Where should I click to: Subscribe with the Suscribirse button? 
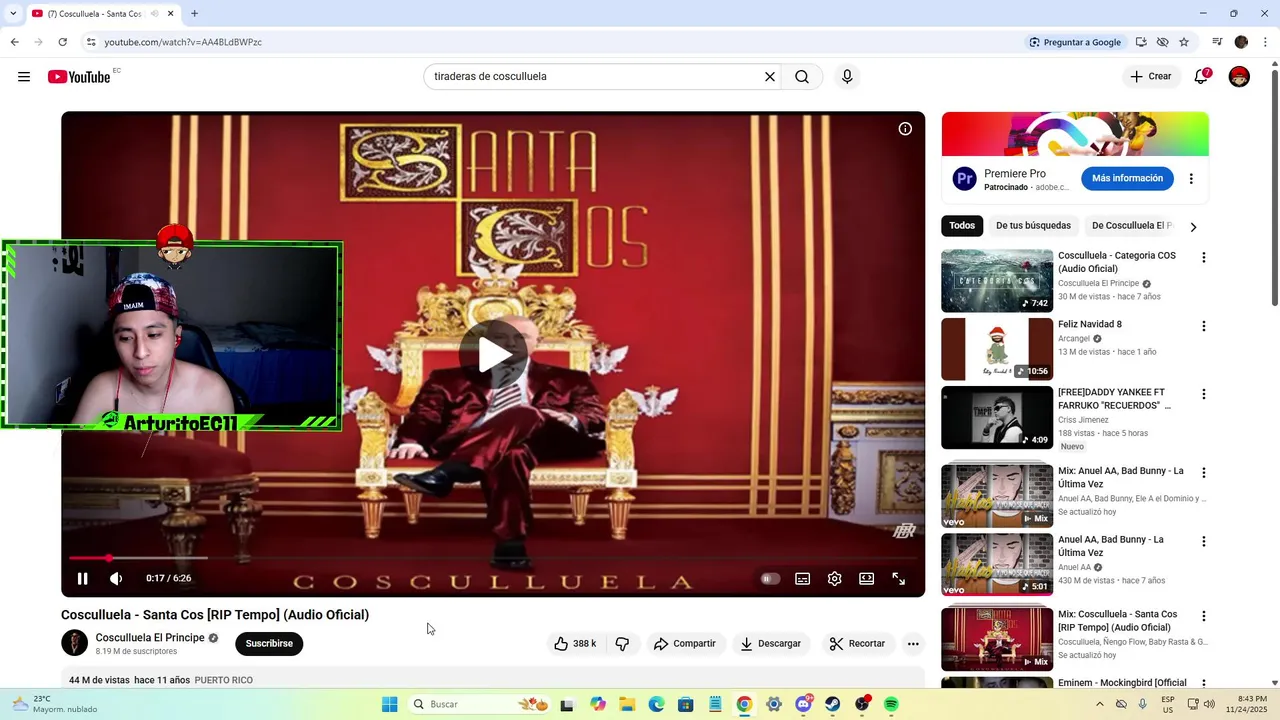pyautogui.click(x=269, y=644)
